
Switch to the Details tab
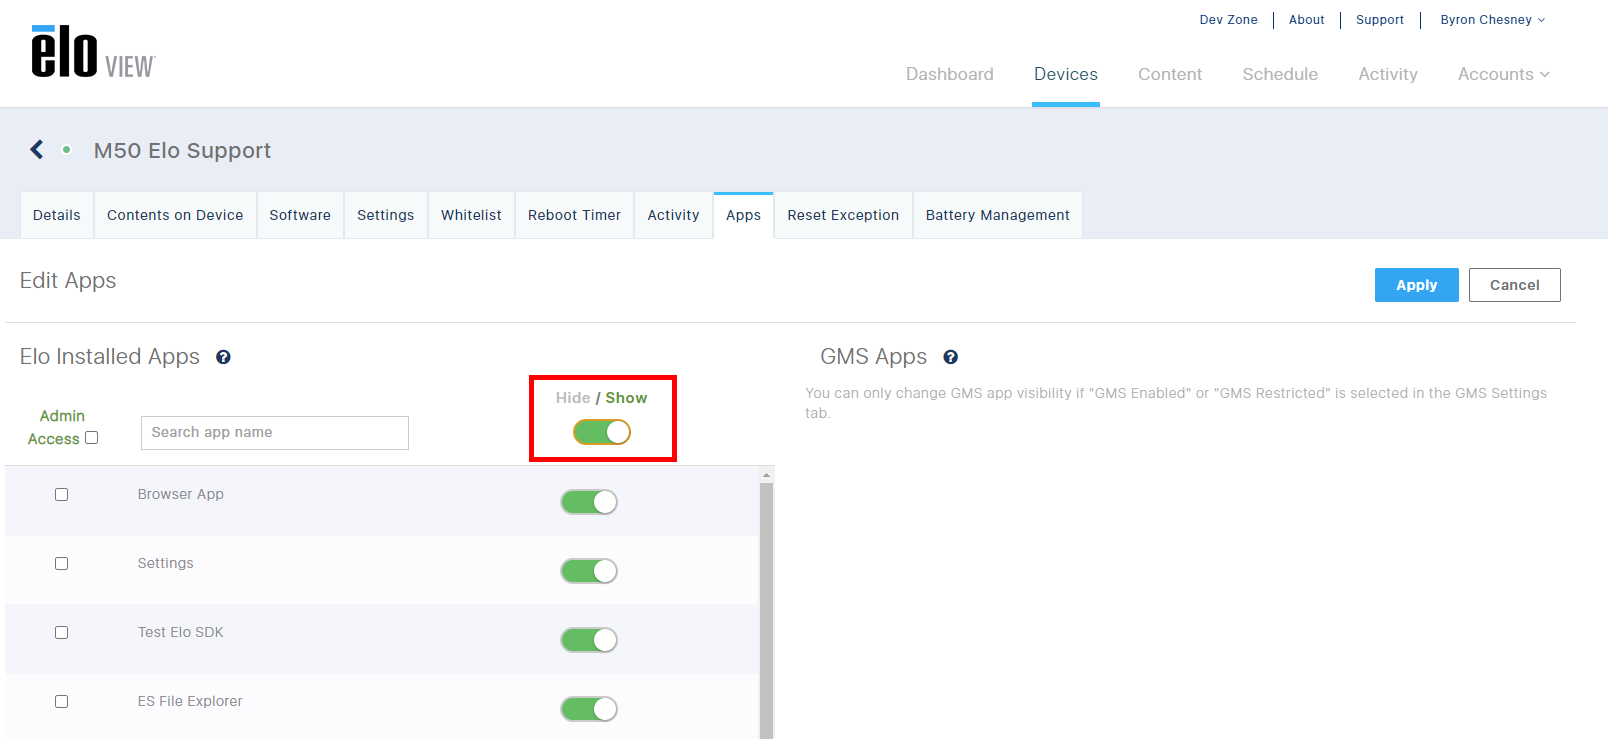click(57, 215)
